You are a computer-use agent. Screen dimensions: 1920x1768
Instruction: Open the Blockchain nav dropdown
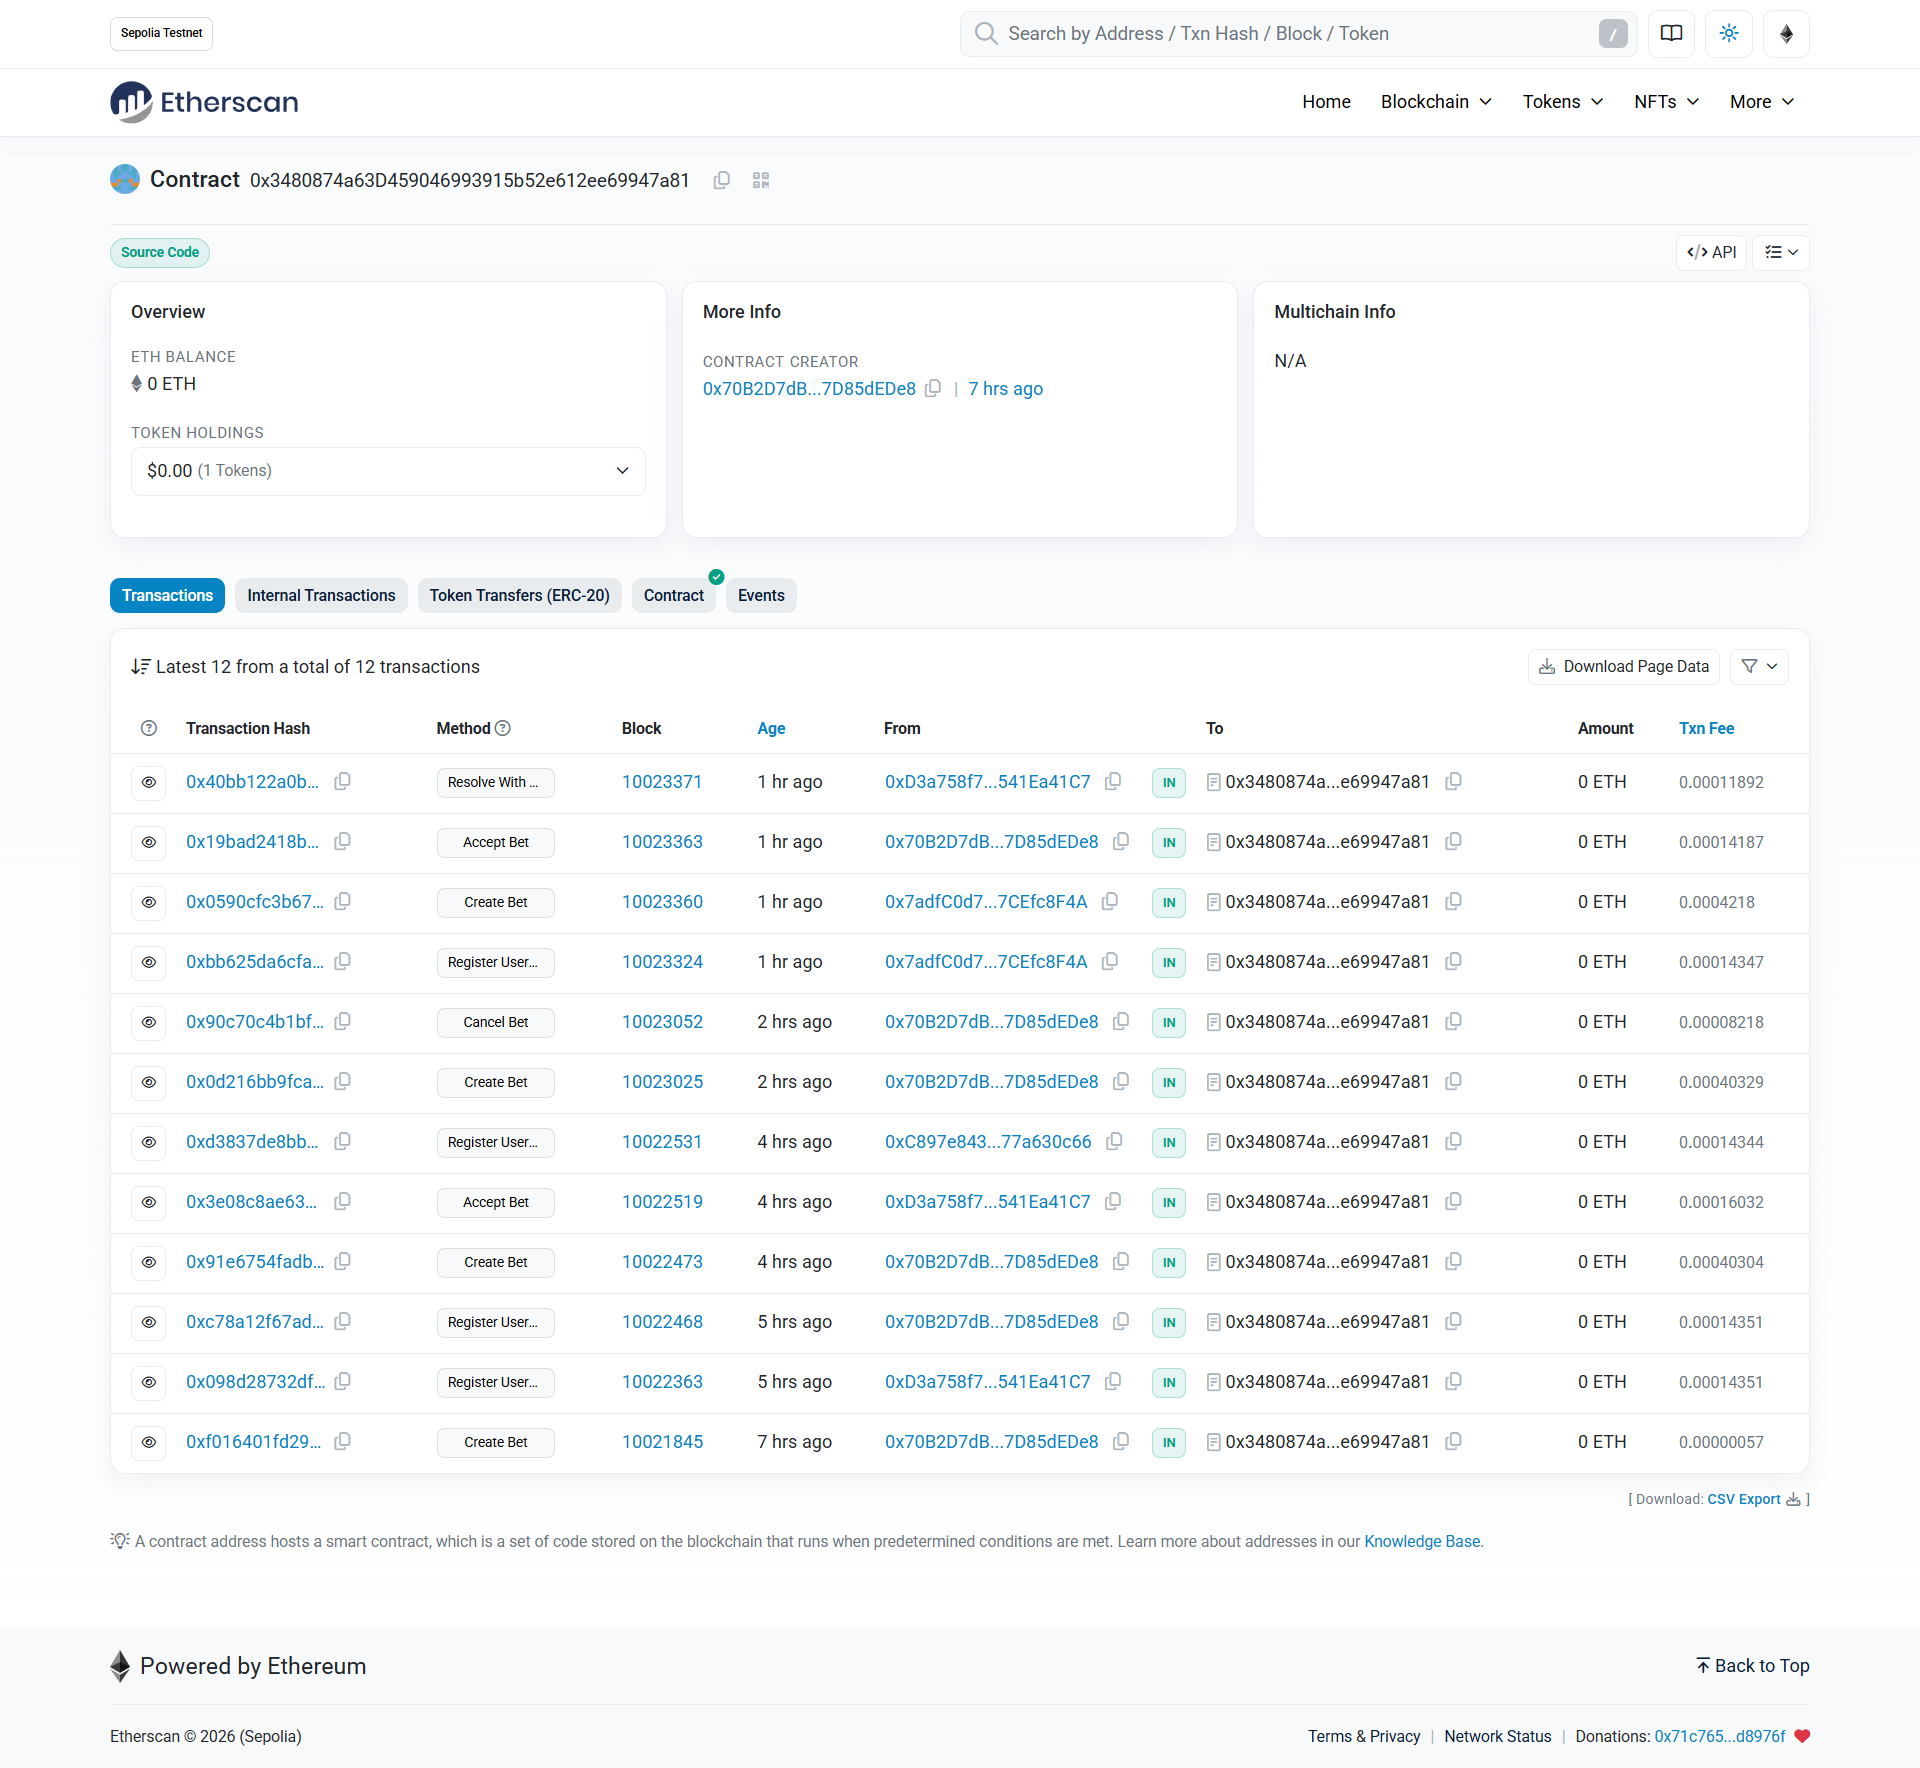coord(1436,102)
